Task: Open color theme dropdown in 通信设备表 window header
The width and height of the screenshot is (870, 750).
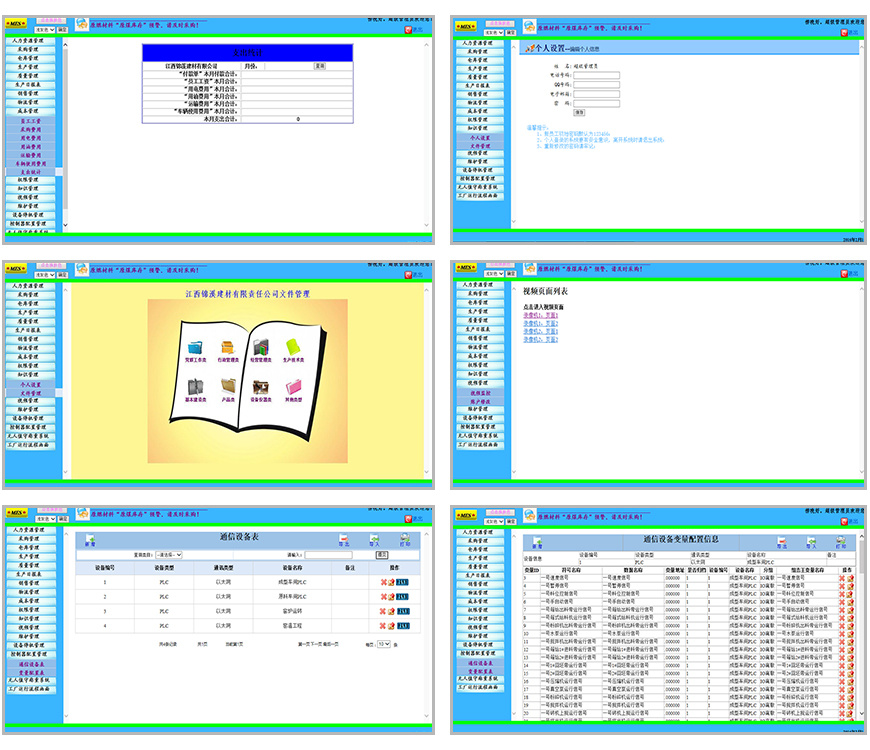Action: [x=45, y=519]
